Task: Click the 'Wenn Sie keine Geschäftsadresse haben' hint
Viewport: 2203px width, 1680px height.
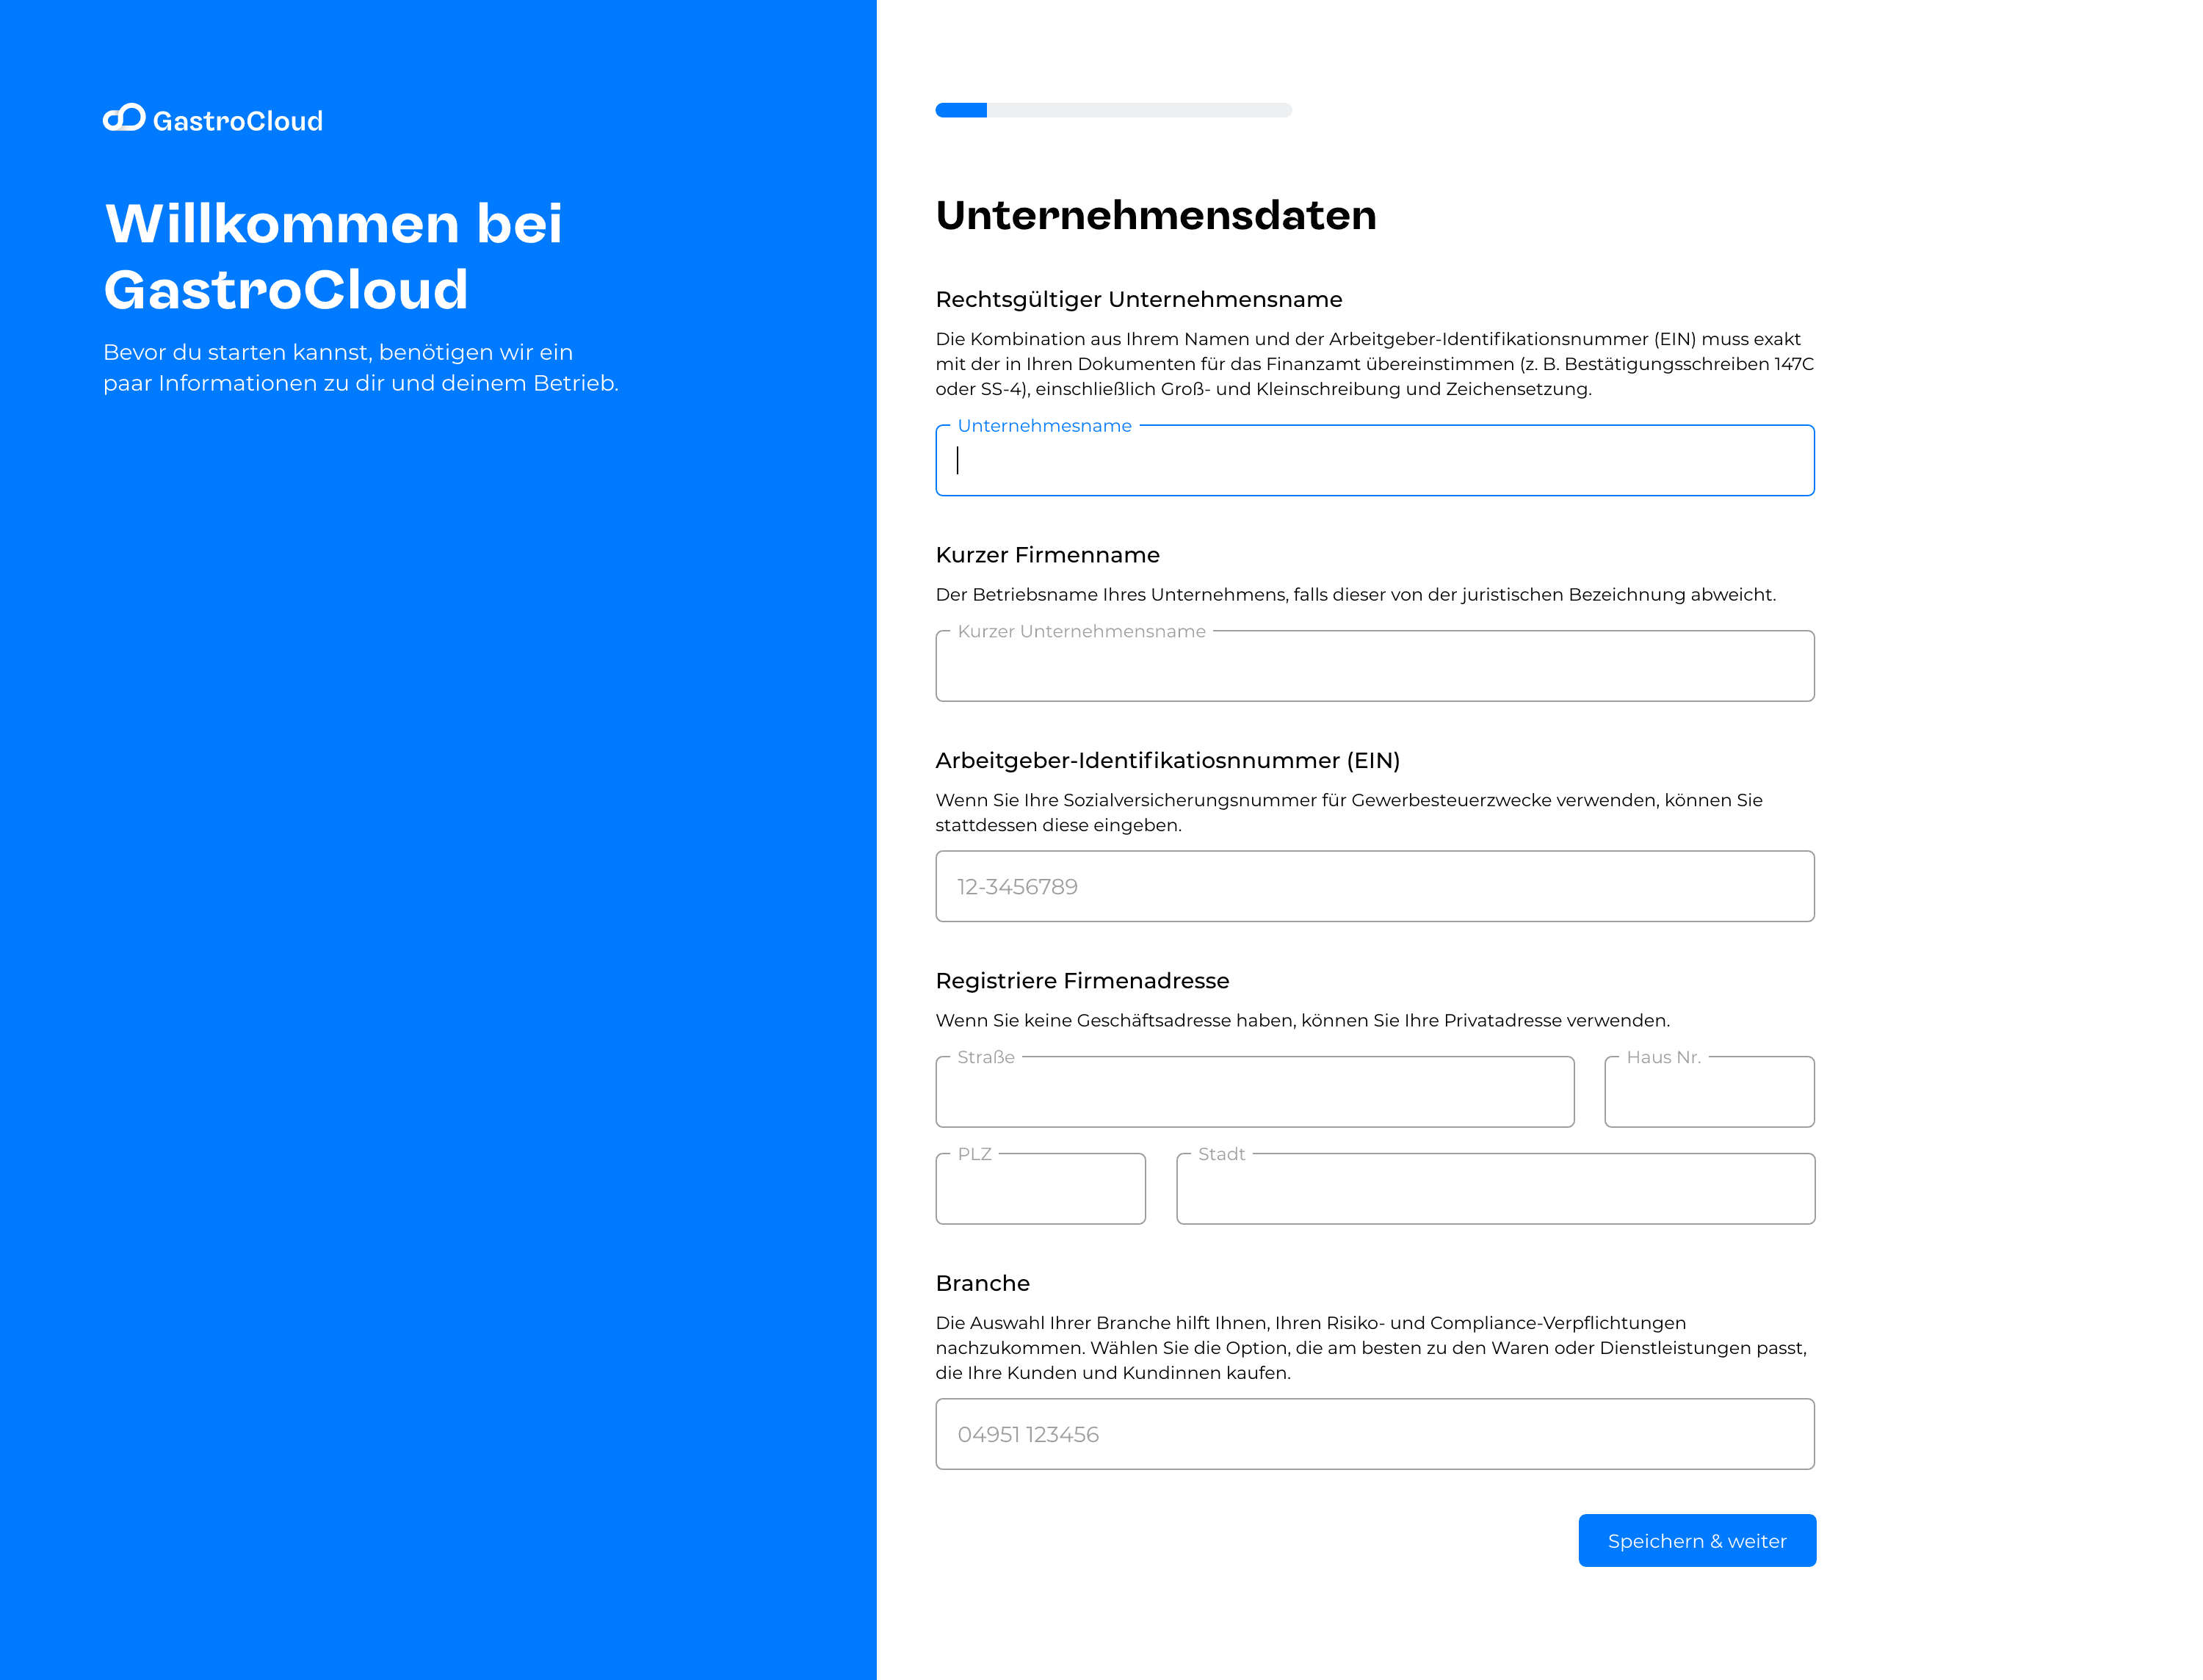Action: 1302,1021
